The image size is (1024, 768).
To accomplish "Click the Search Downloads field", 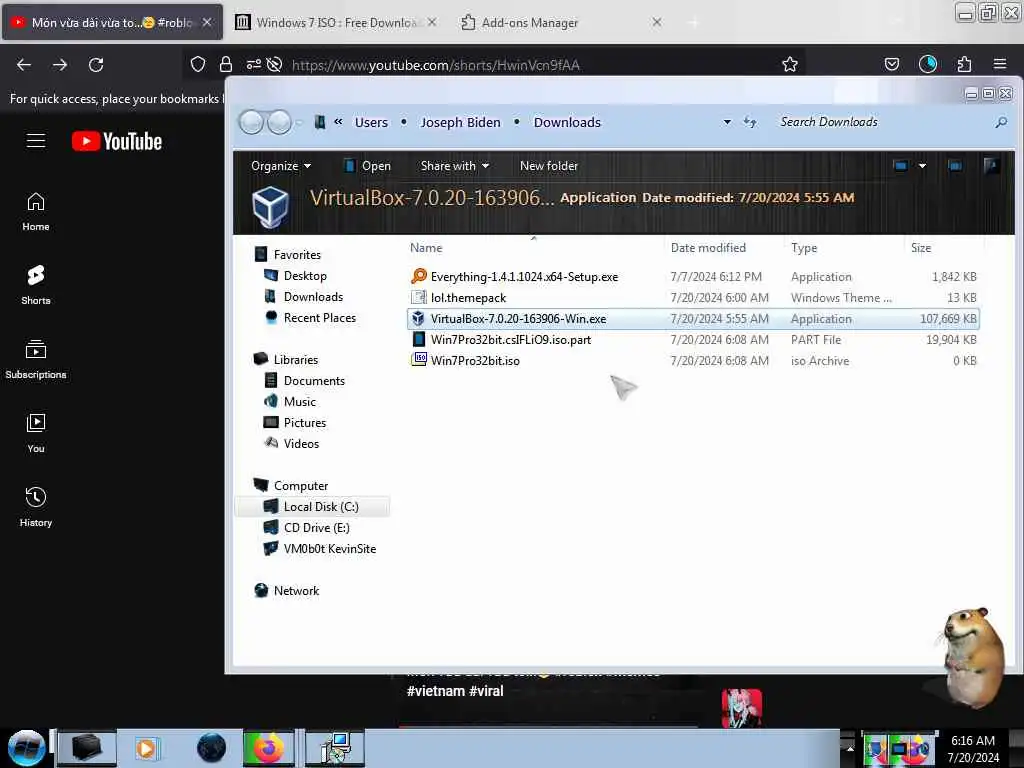I will pos(882,122).
